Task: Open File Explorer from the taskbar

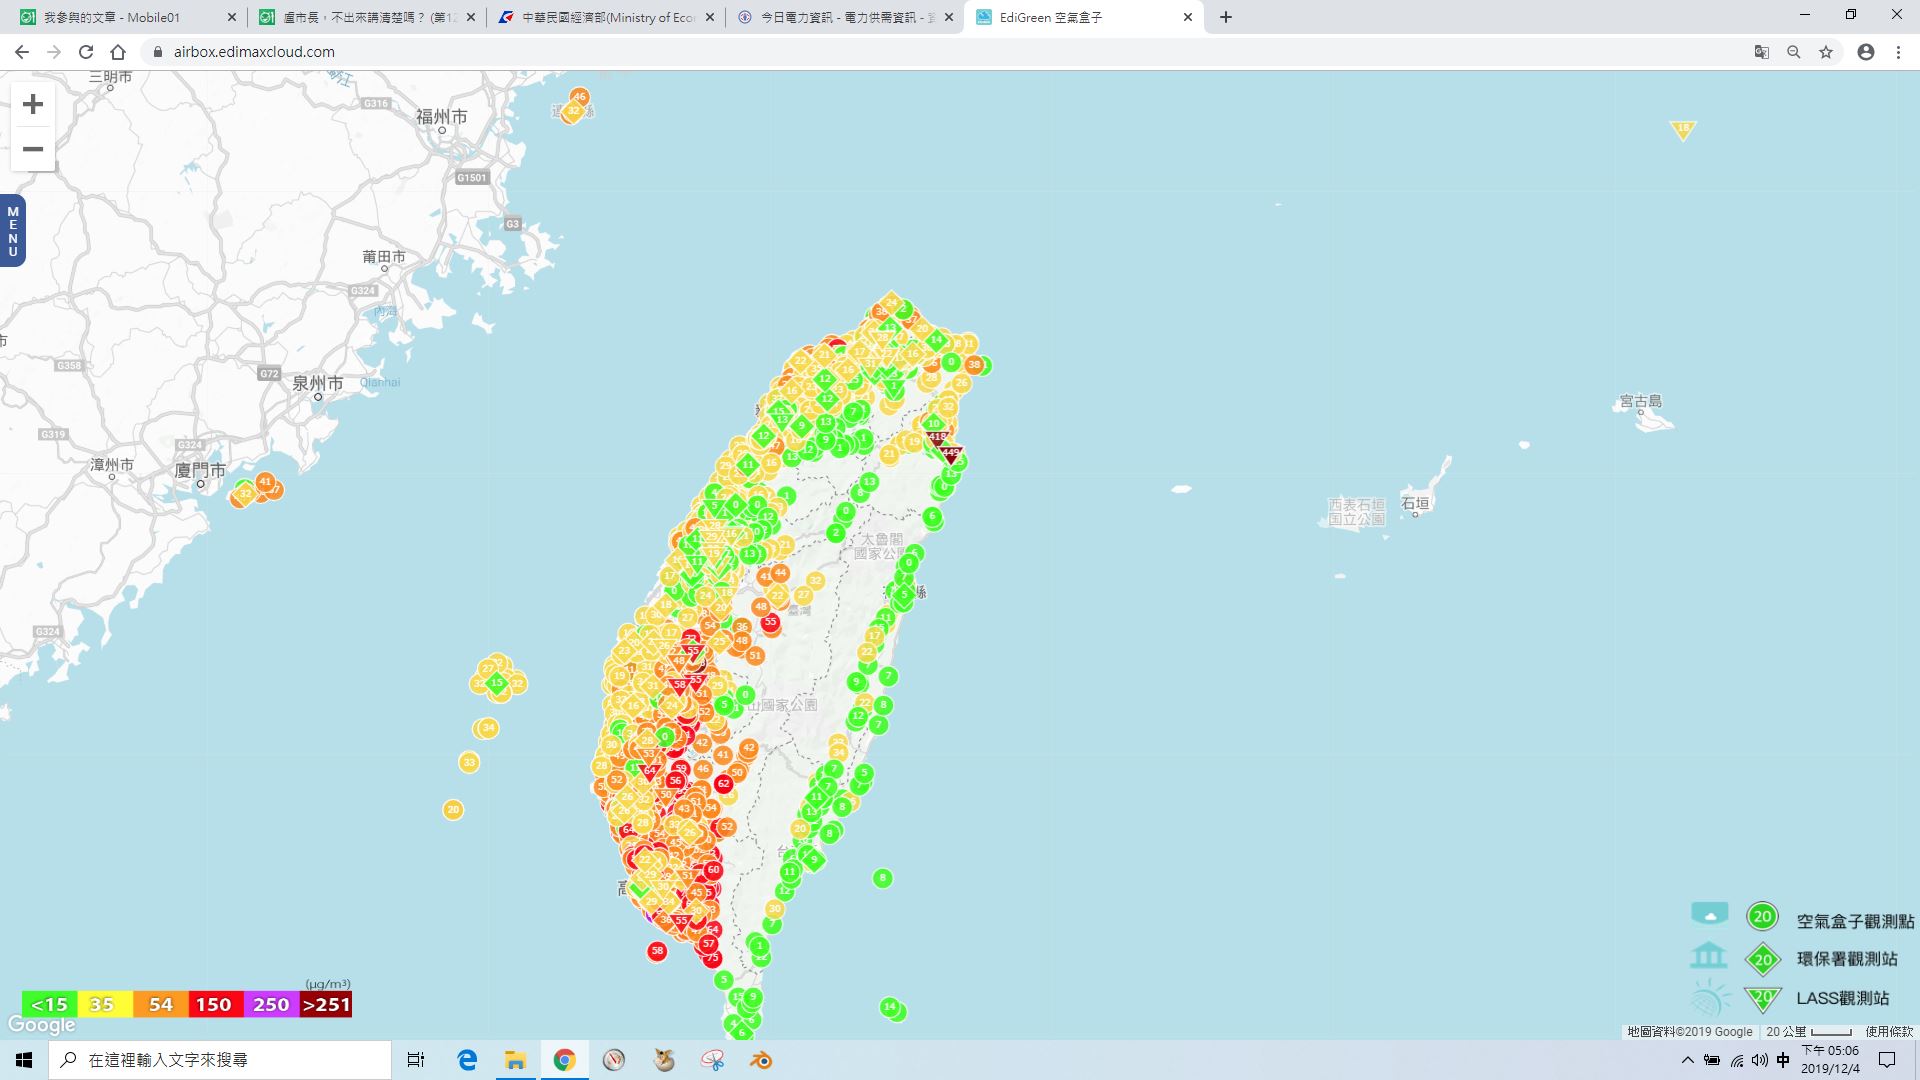Action: pos(515,1060)
